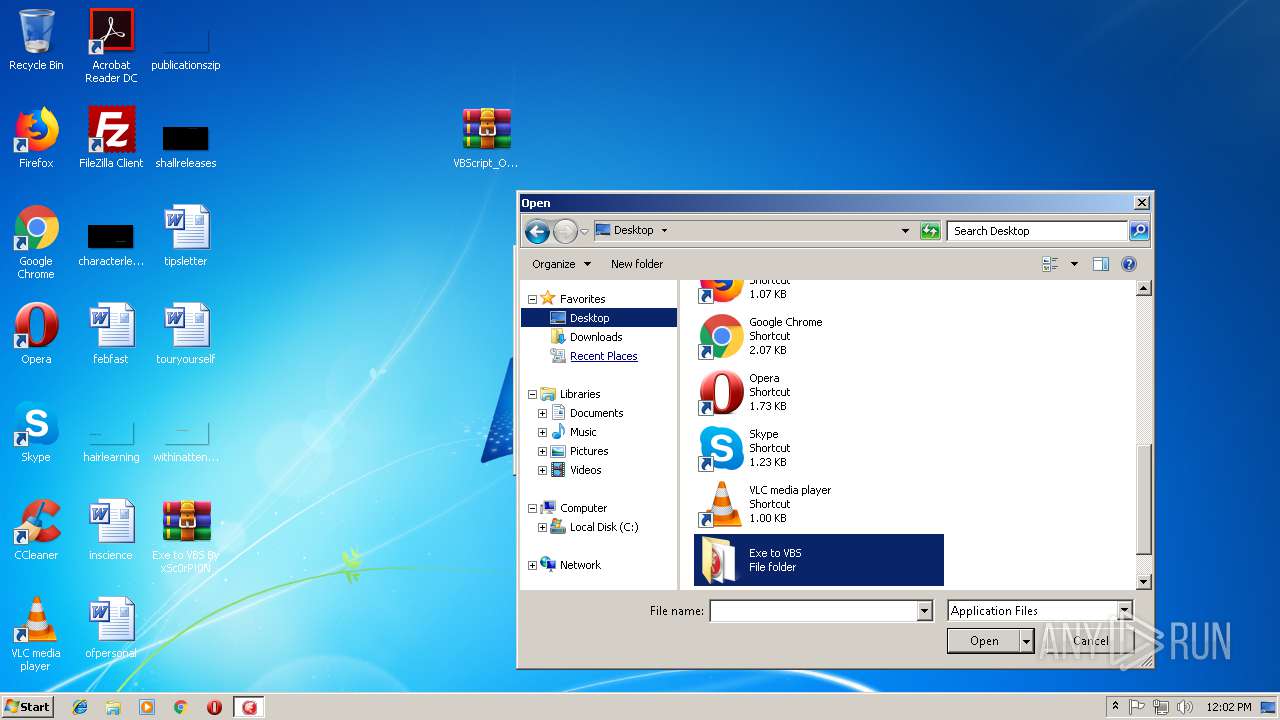The image size is (1280, 720).
Task: Select the hairlearning desktop file
Action: pyautogui.click(x=111, y=442)
